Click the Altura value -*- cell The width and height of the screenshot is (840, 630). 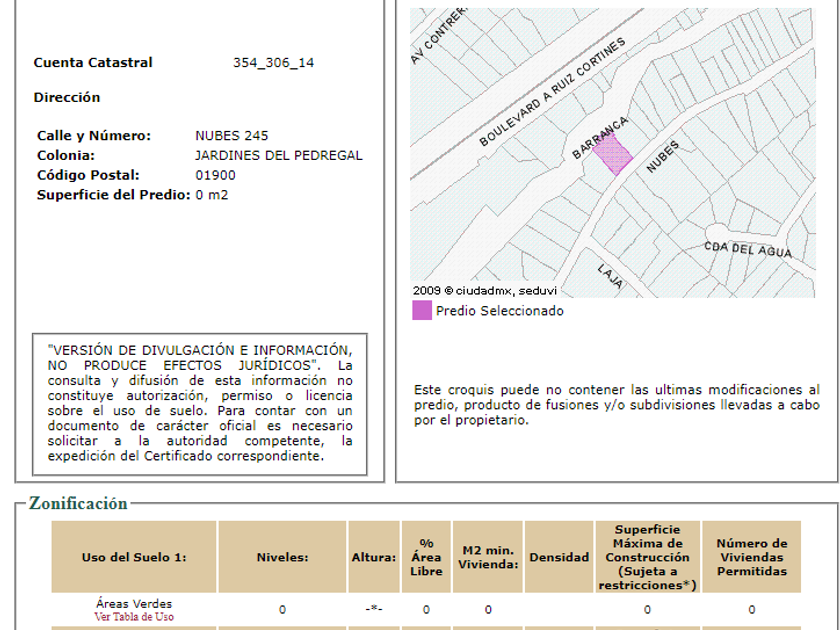[x=374, y=609]
